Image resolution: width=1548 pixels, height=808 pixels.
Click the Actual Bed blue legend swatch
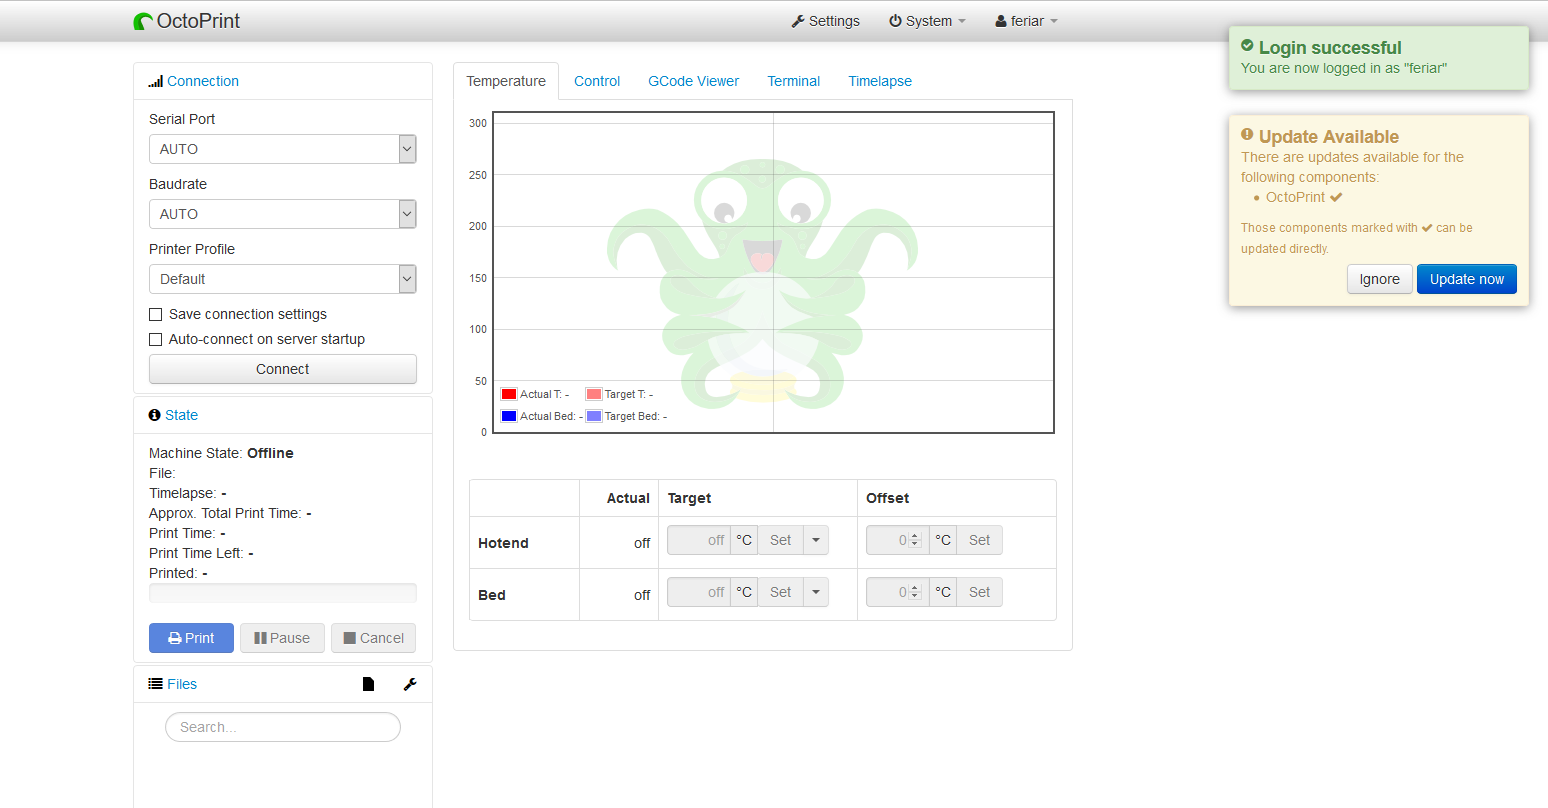pyautogui.click(x=509, y=416)
